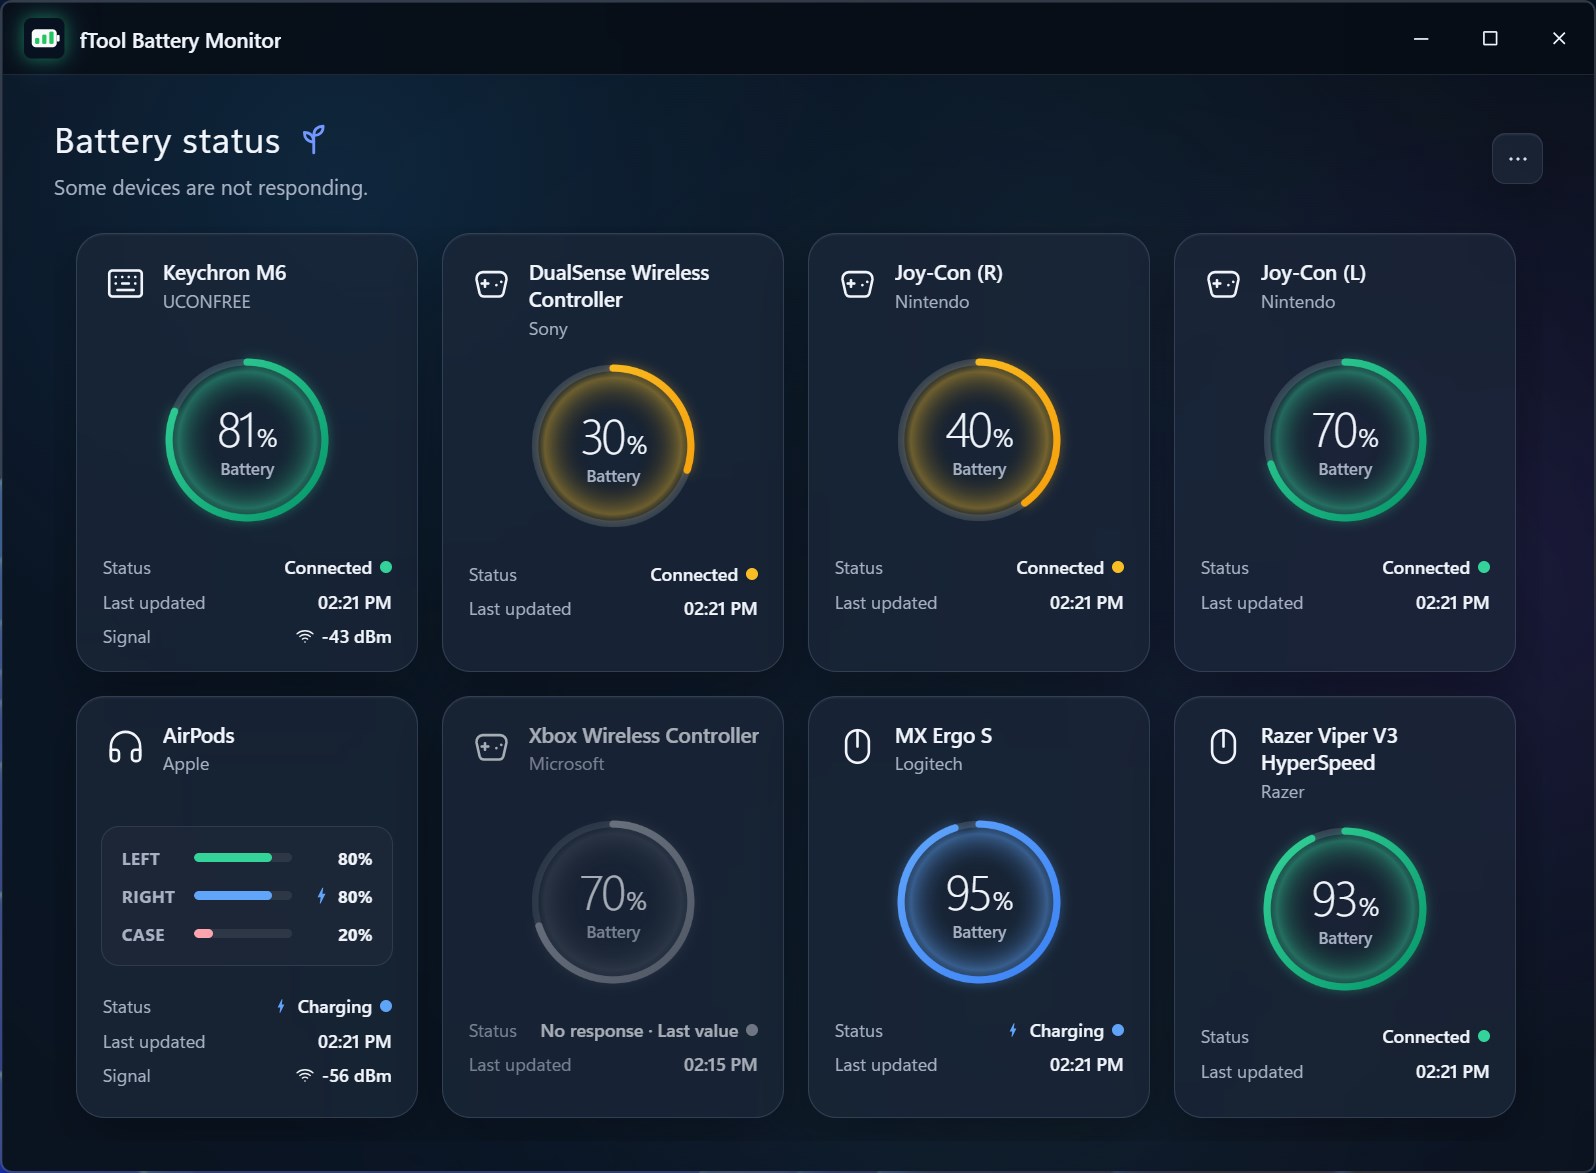Click the Wi-Fi signal icon on AirPods card
Viewport: 1596px width, 1173px height.
click(305, 1076)
